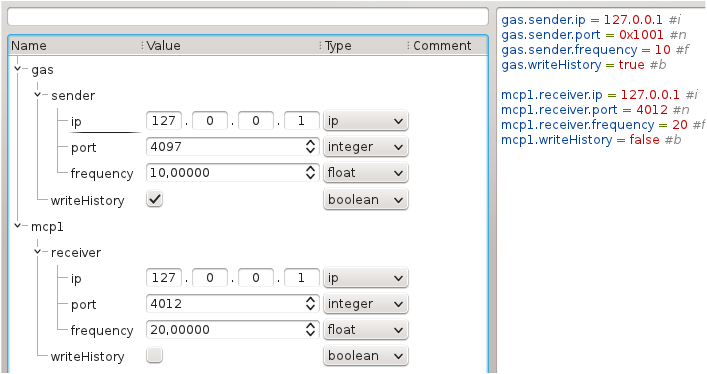Collapse the gas tree node

coord(18,69)
